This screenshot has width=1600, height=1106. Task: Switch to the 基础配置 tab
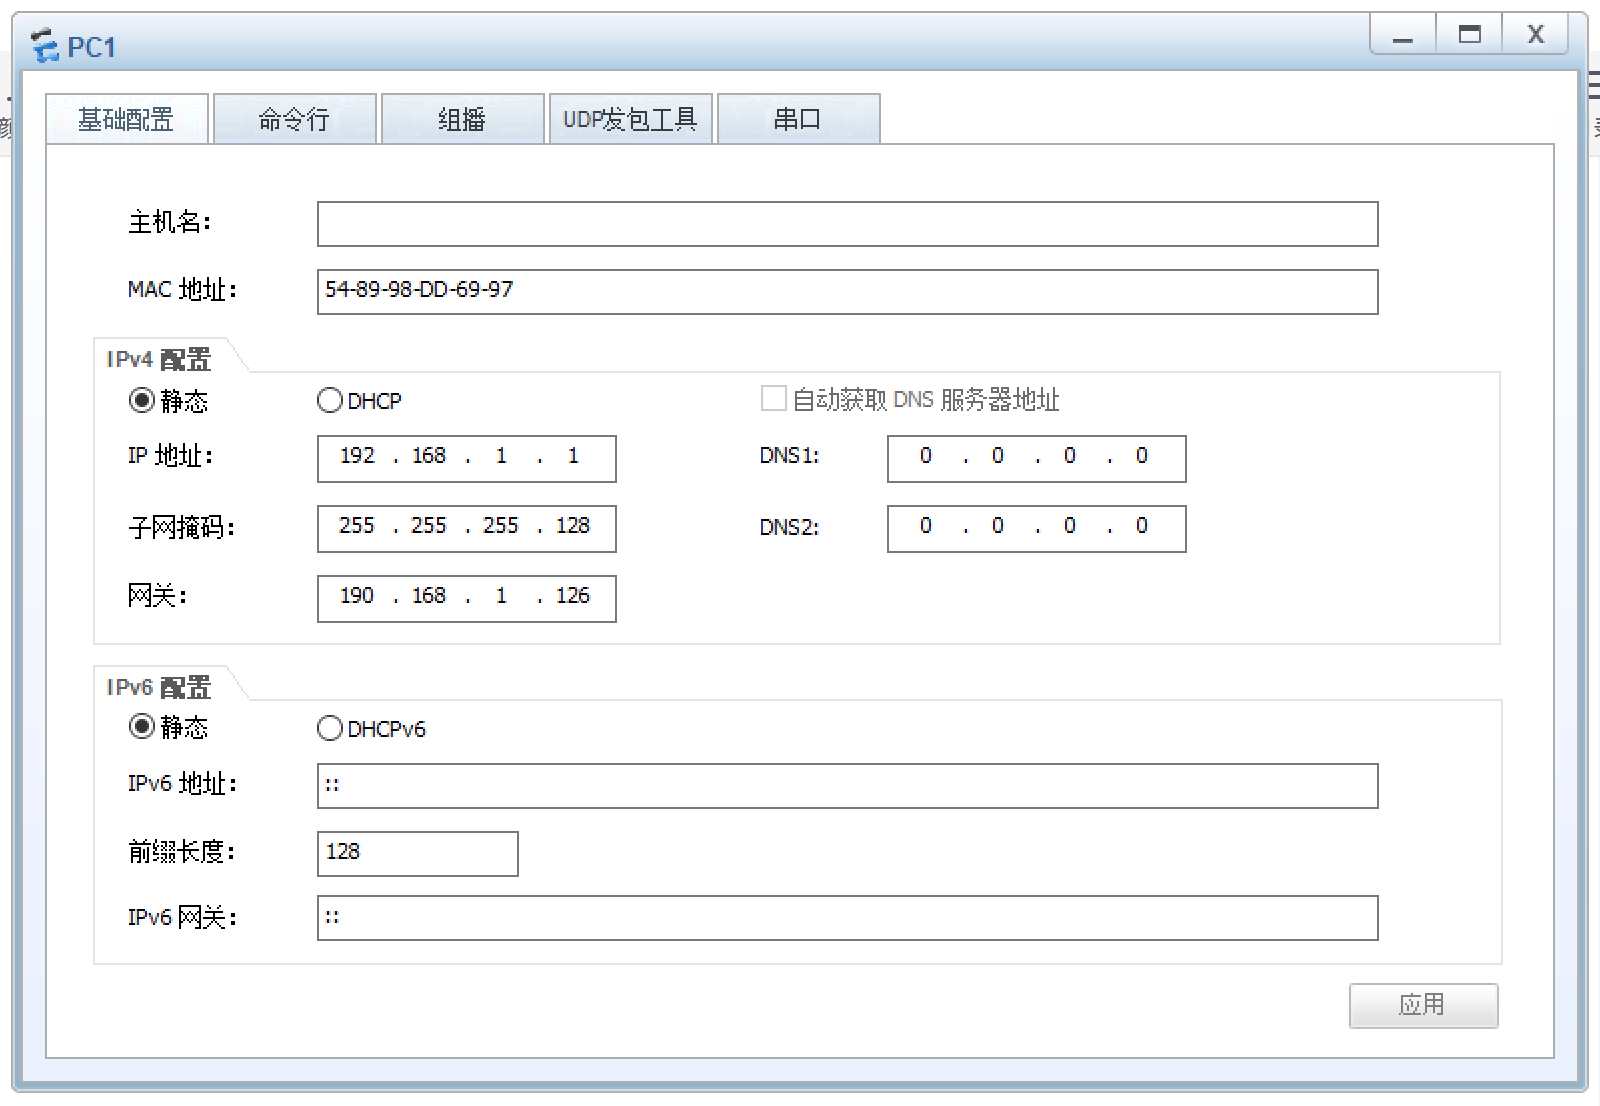(127, 119)
